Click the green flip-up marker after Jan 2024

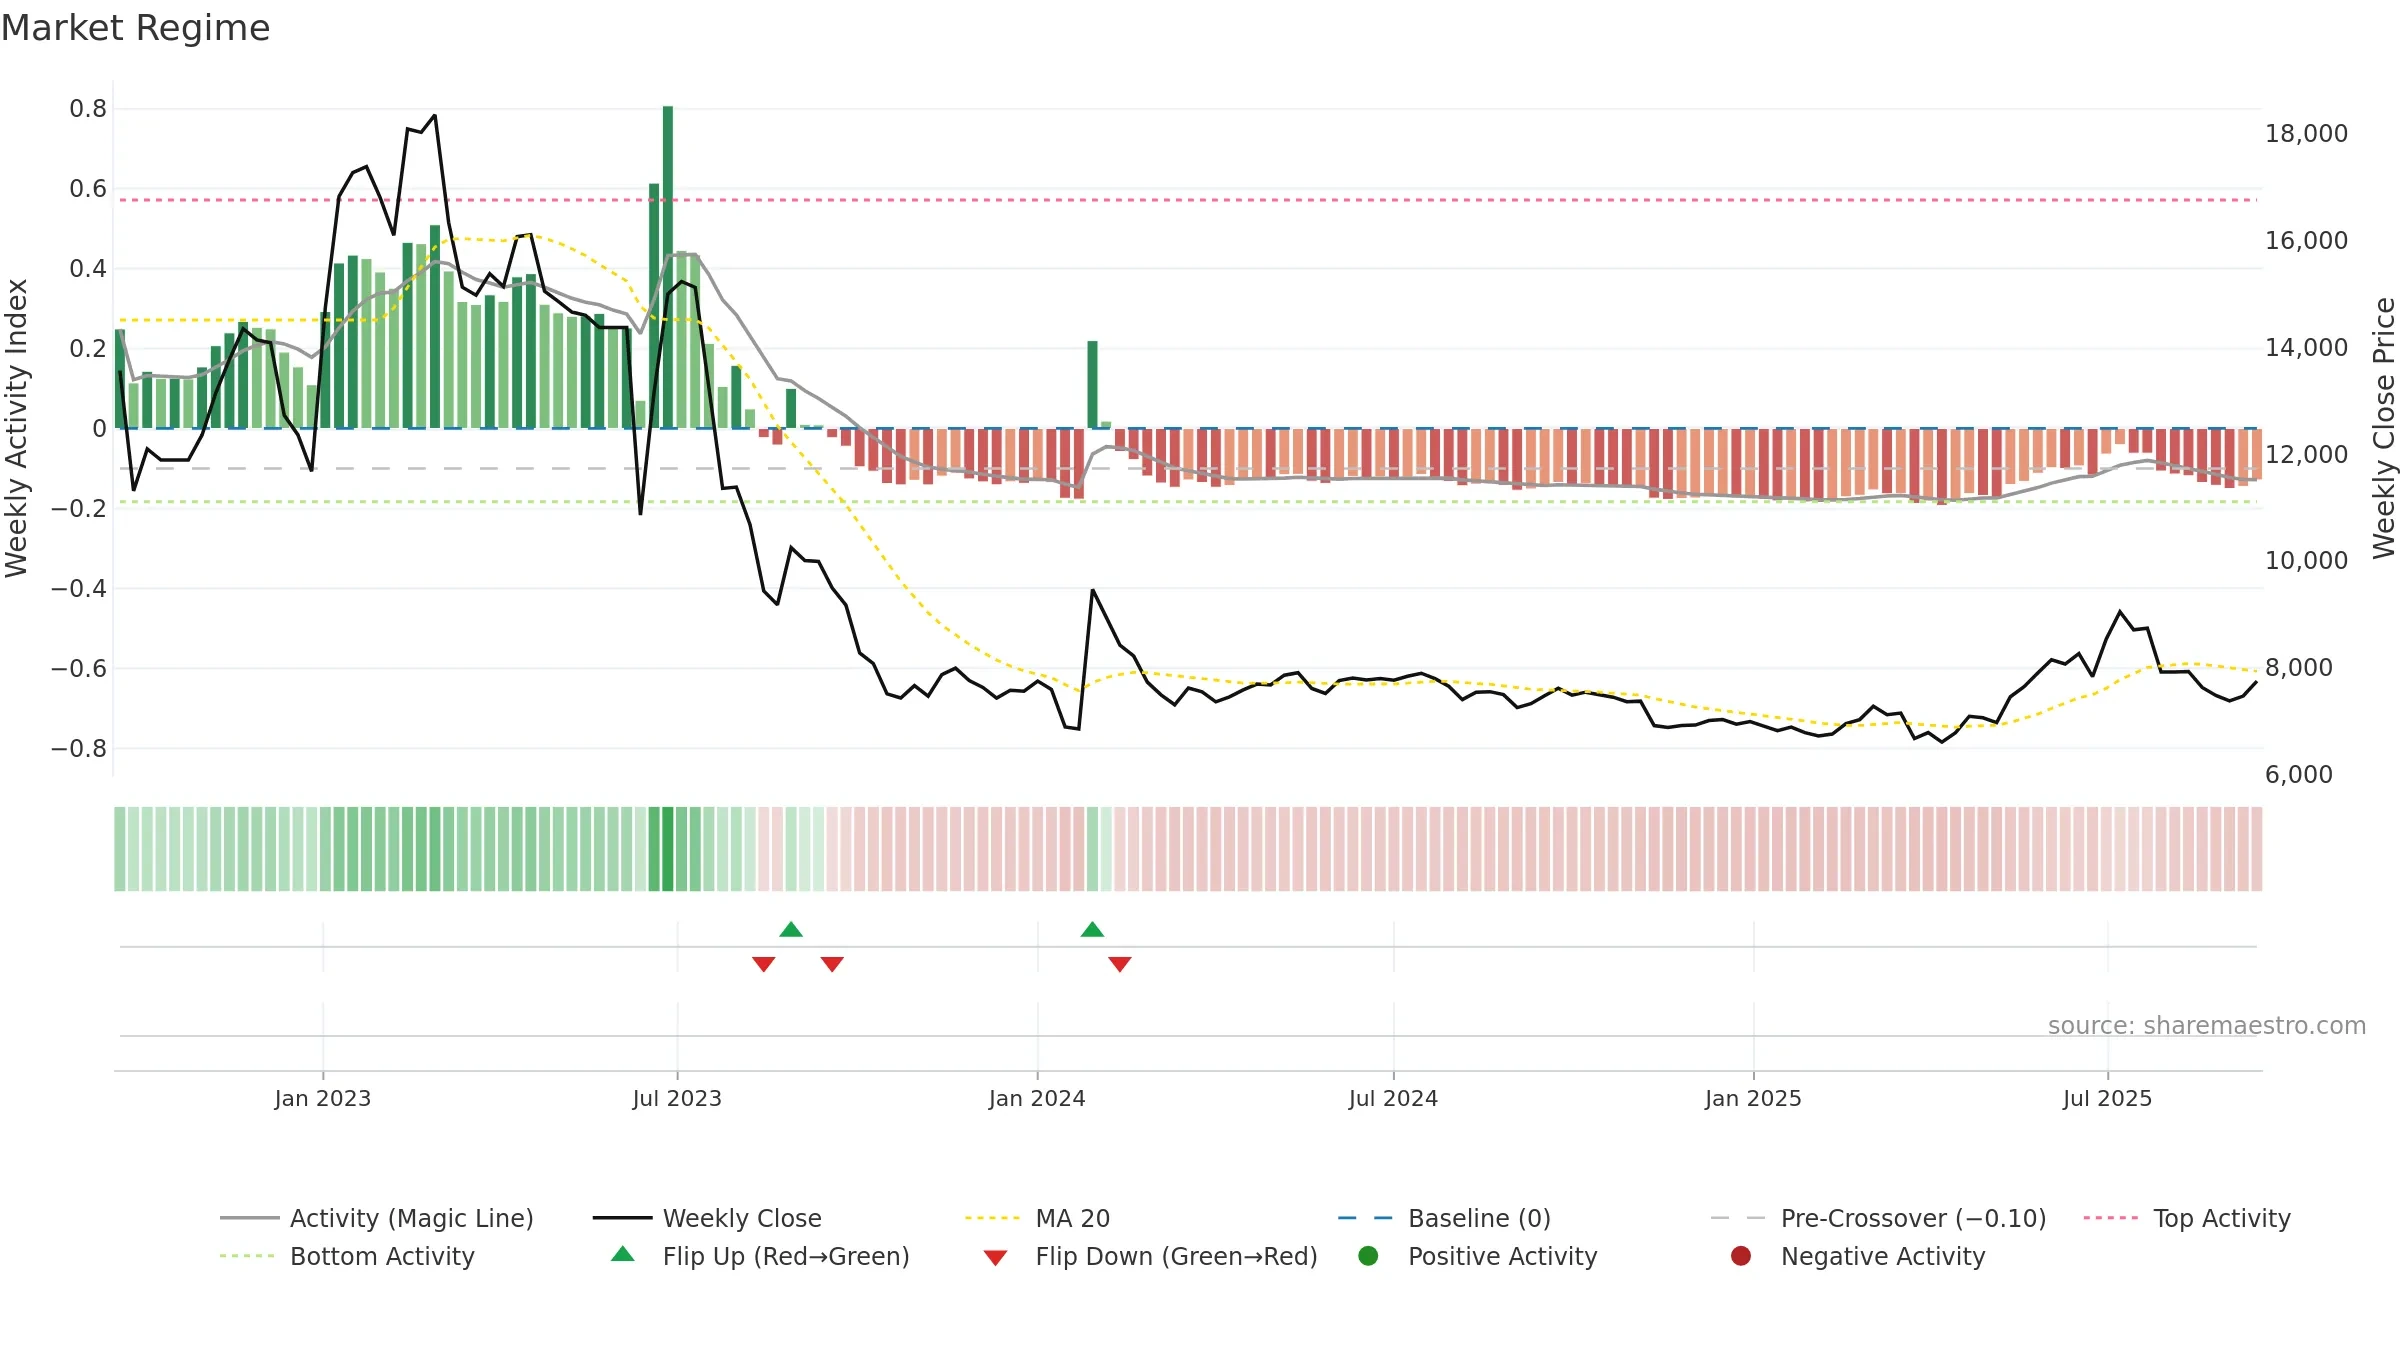1092,929
